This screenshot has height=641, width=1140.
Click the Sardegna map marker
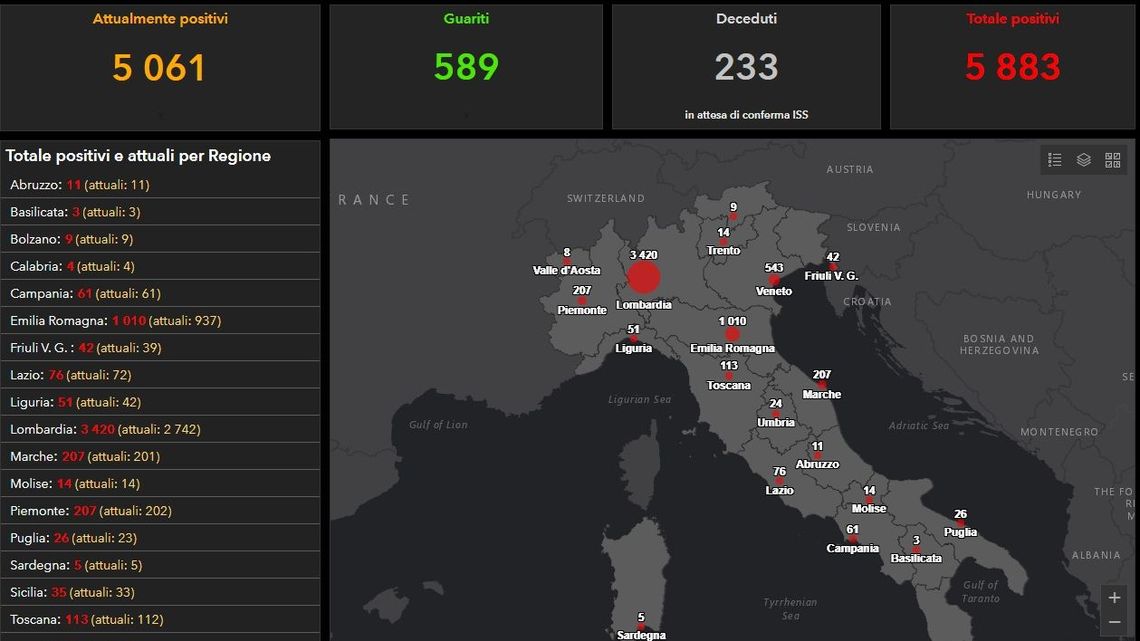641,627
